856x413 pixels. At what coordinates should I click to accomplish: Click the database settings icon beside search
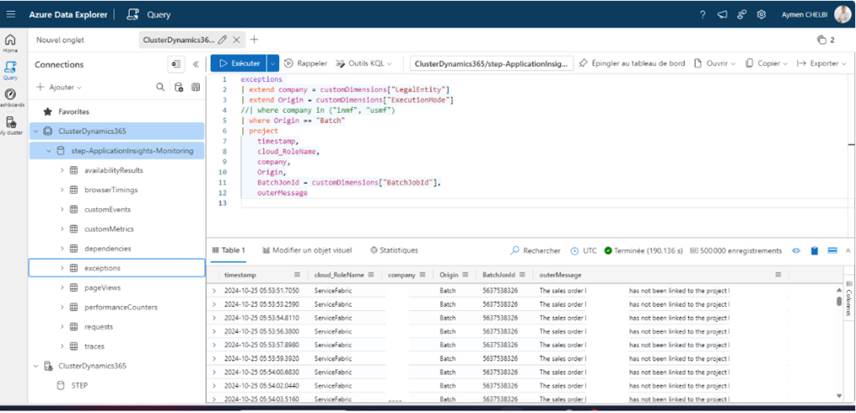[x=178, y=87]
